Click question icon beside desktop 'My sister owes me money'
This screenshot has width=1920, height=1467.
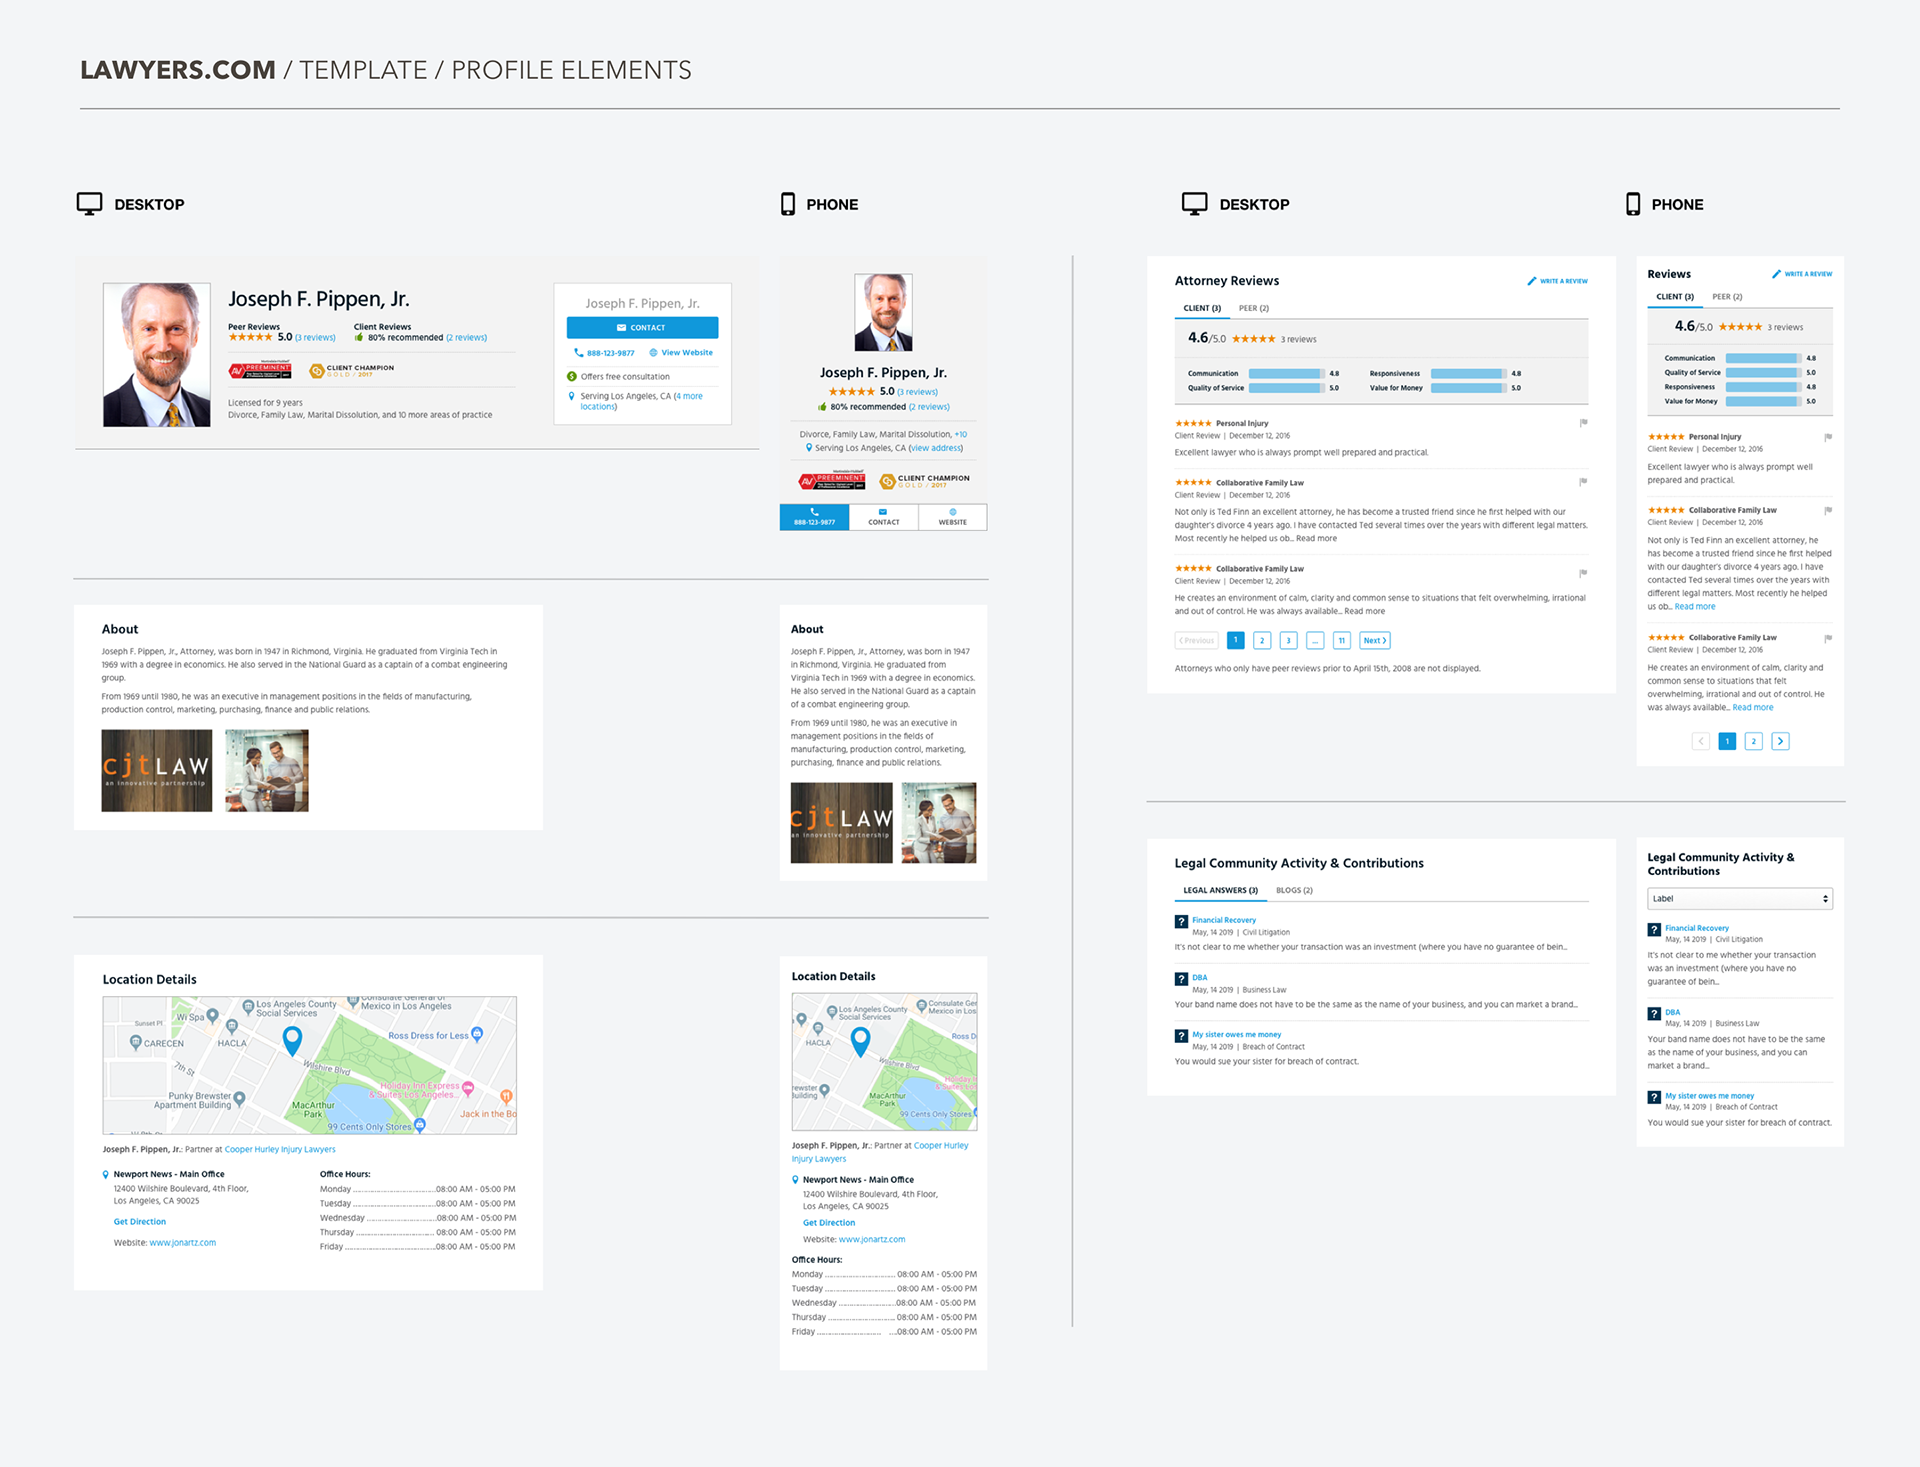(x=1181, y=1036)
